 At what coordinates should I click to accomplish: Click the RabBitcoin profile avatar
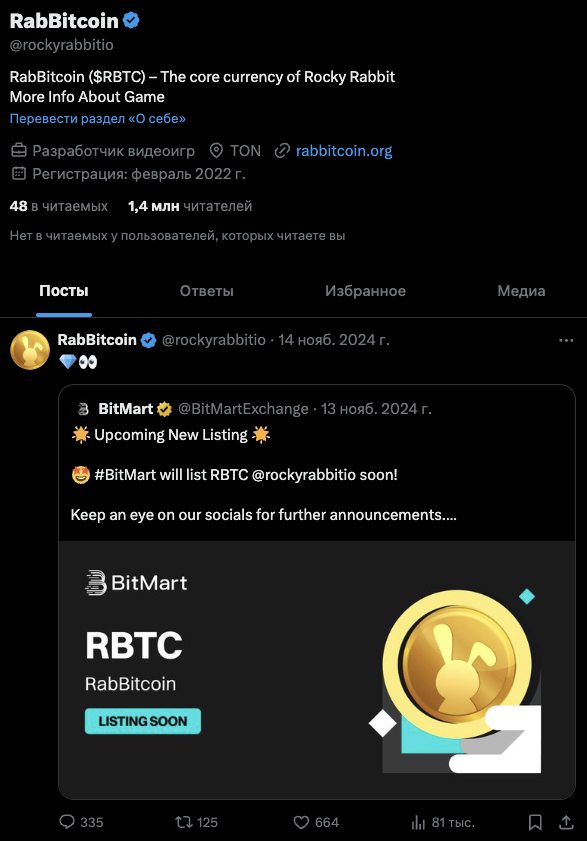30,350
